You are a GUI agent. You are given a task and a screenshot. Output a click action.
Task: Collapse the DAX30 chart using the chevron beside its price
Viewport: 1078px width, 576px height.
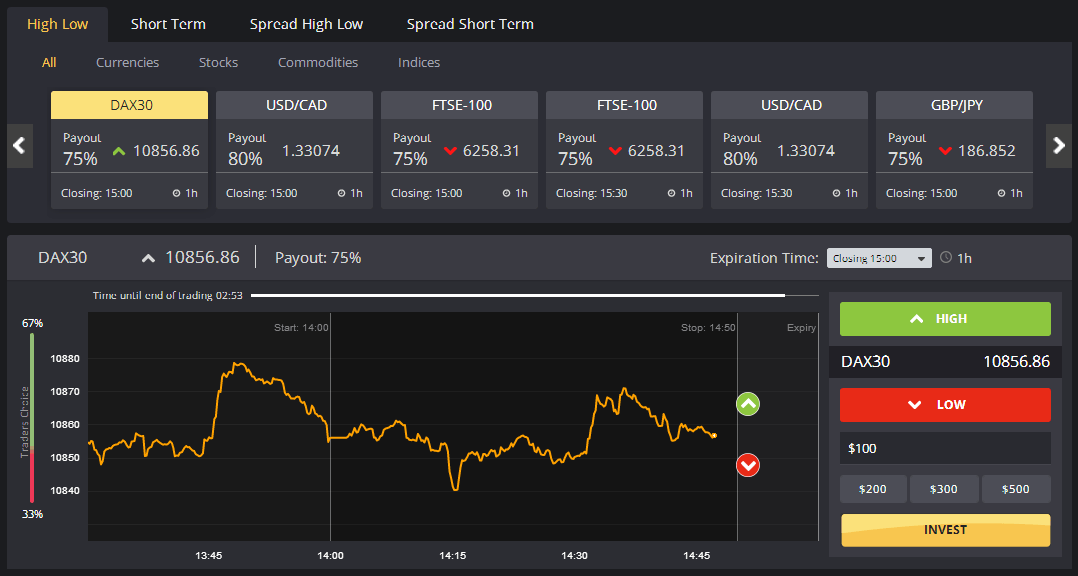click(147, 257)
